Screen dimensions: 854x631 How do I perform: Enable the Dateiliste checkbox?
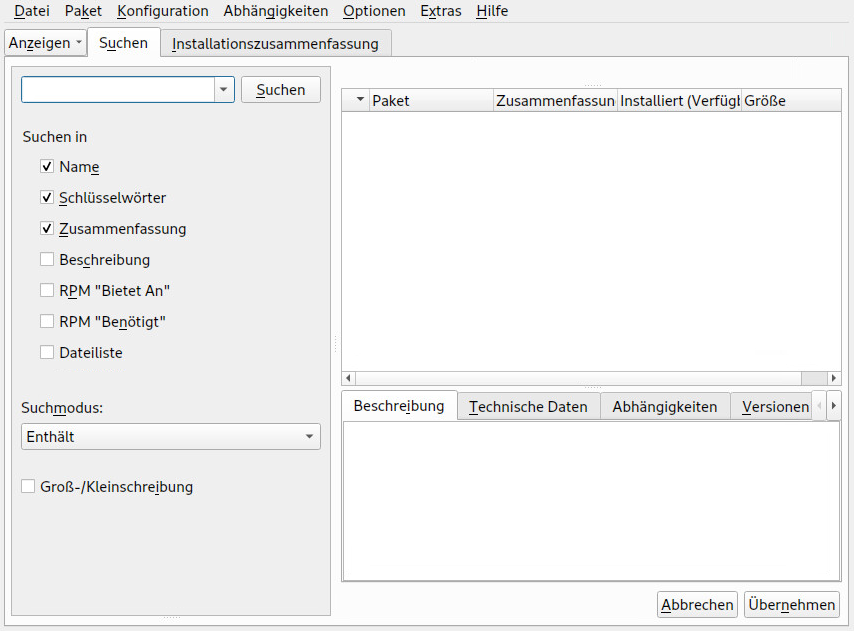(x=47, y=352)
